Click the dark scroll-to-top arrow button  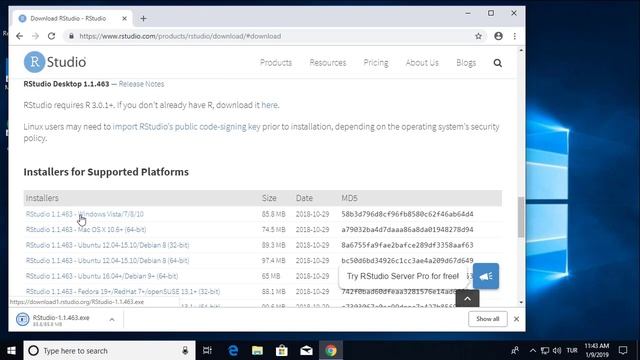point(467,299)
